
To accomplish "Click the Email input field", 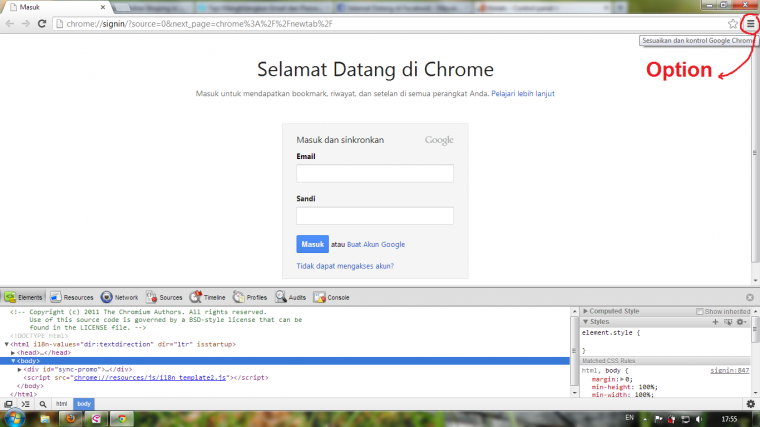I will click(x=375, y=174).
